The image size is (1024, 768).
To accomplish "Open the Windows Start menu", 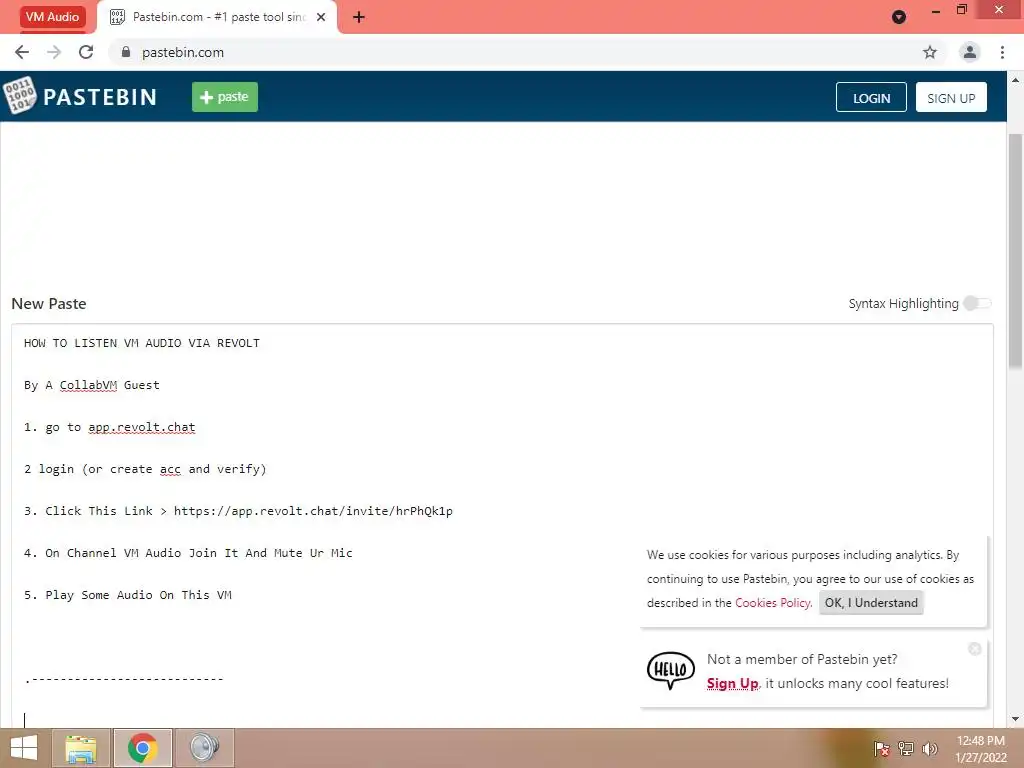I will [x=24, y=748].
